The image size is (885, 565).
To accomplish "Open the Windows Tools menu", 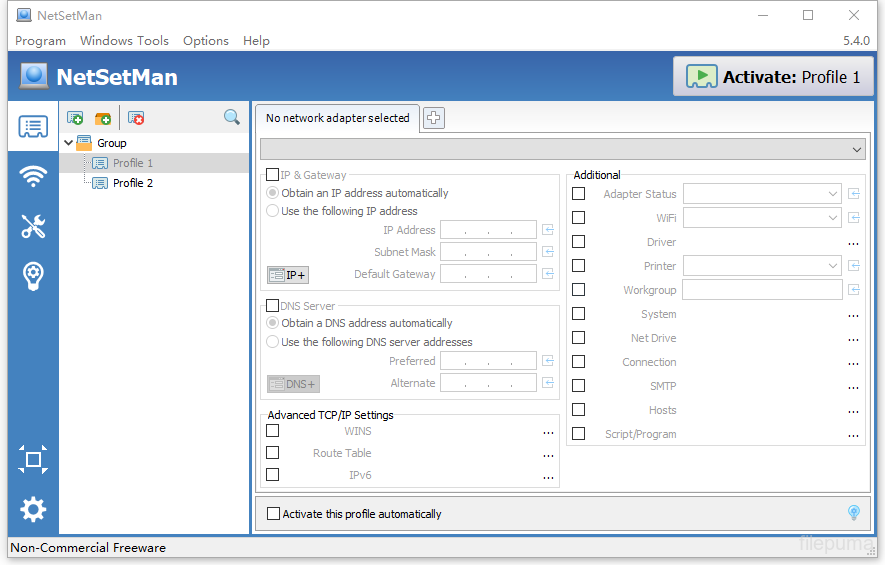I will click(124, 41).
